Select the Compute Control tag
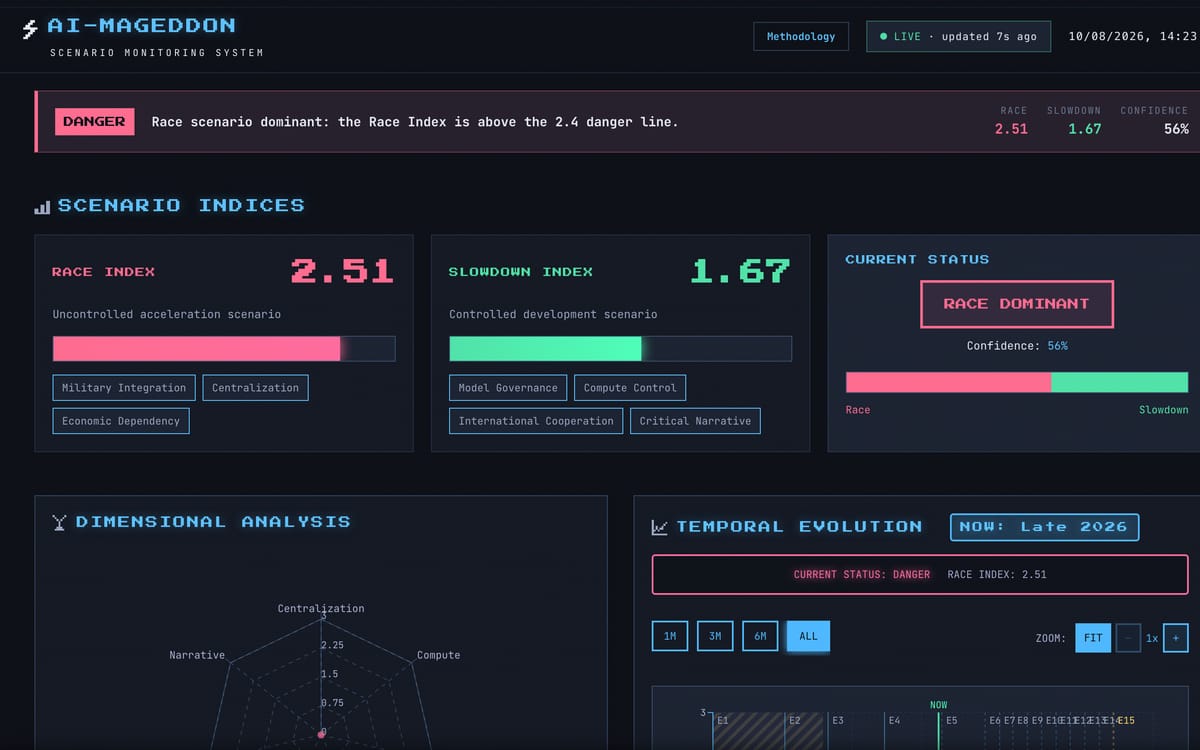This screenshot has height=750, width=1200. point(630,388)
